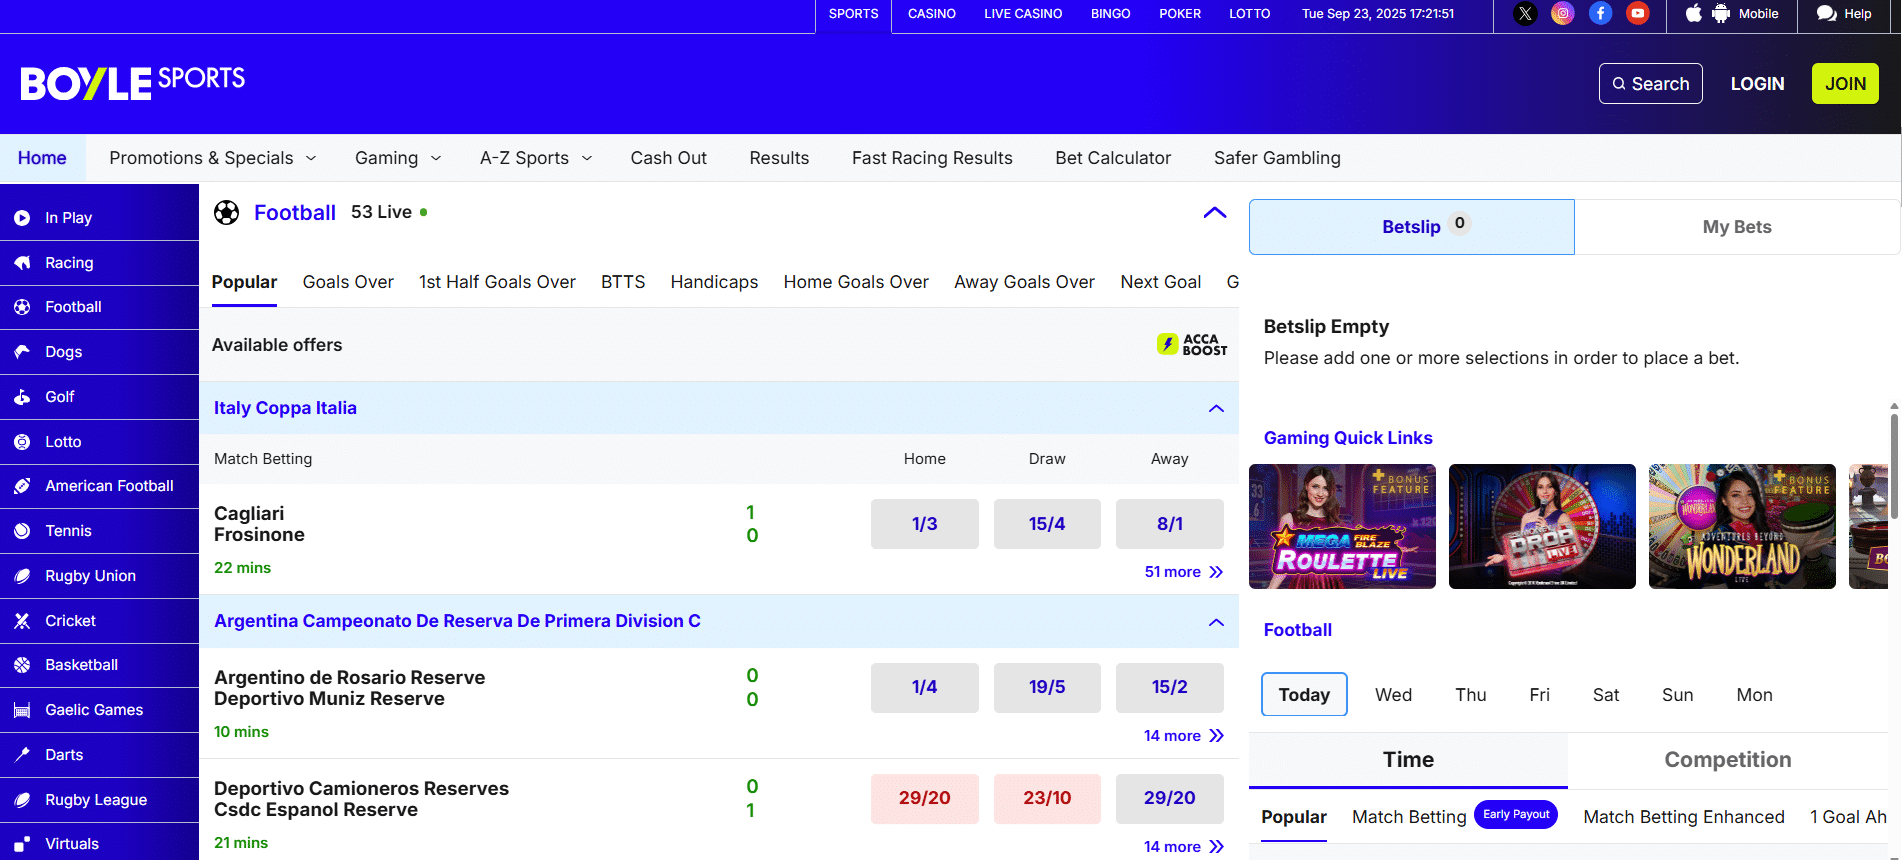Click the Help chat bubble icon
1902x860 pixels.
(x=1827, y=14)
